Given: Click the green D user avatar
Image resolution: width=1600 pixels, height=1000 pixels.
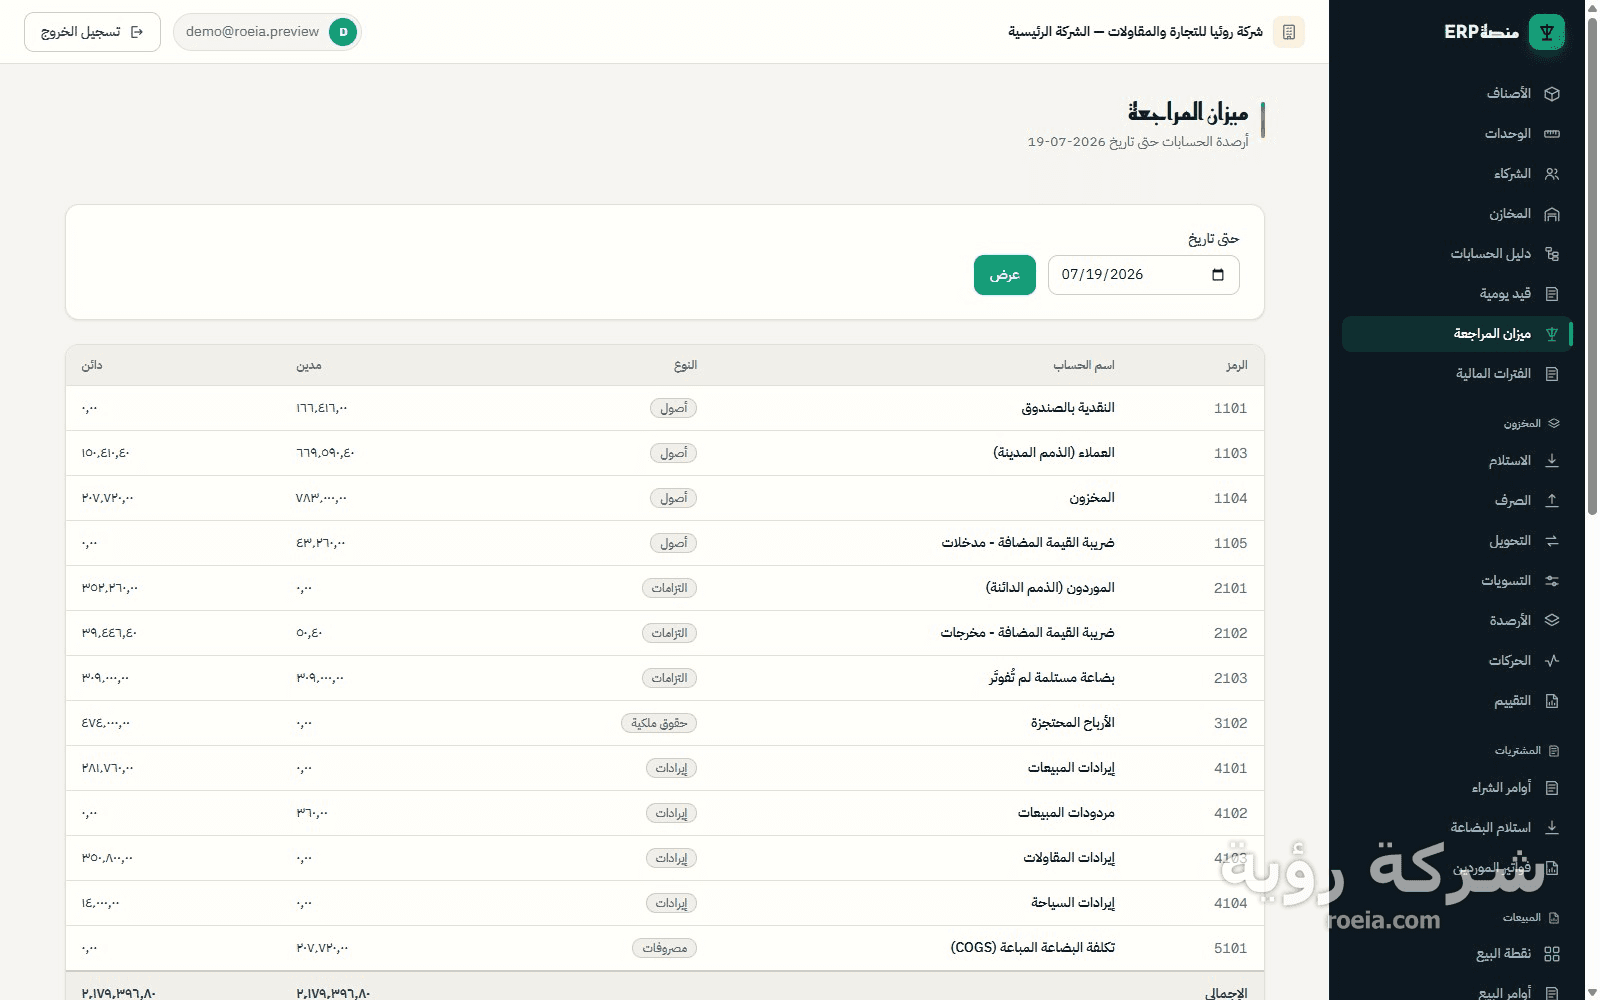Looking at the screenshot, I should [343, 32].
